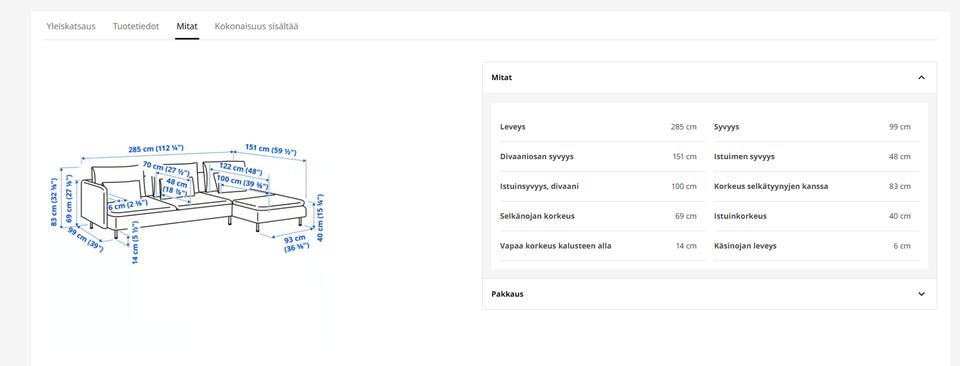This screenshot has width=960, height=366.
Task: Open the Yleiskatsaus tab
Action: pos(71,26)
